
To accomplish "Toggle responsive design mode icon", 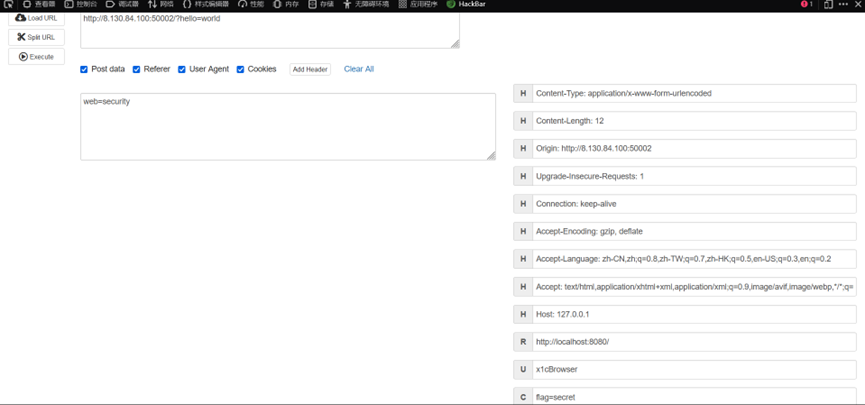I will [828, 4].
